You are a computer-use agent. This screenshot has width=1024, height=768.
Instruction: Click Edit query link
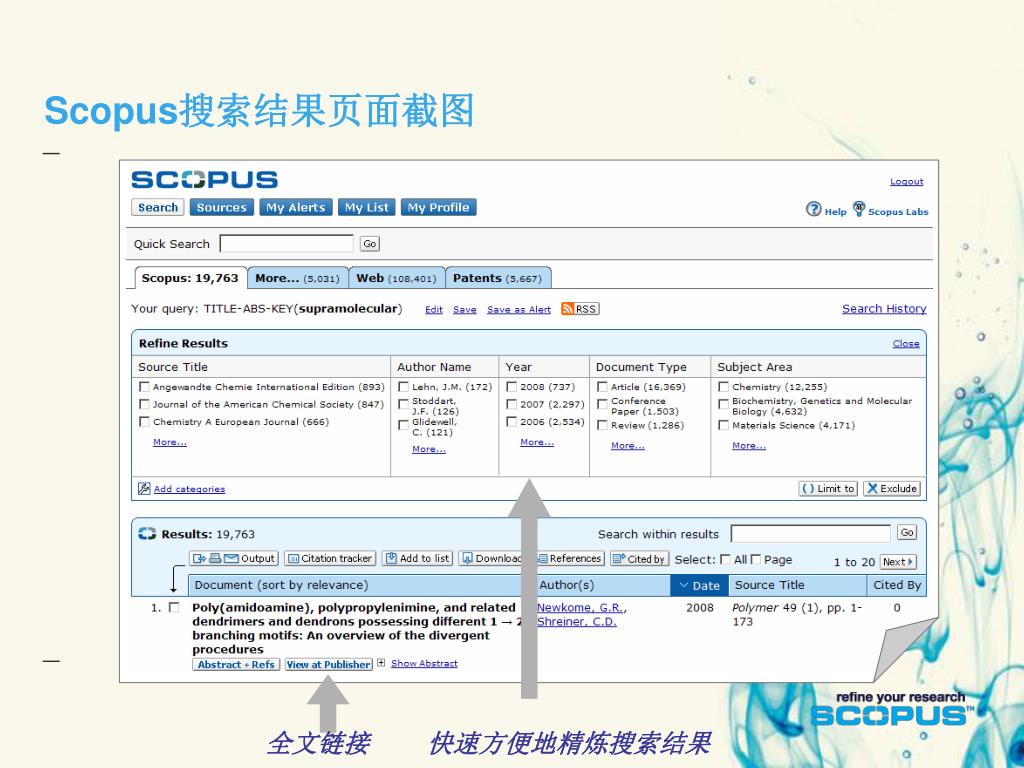434,310
